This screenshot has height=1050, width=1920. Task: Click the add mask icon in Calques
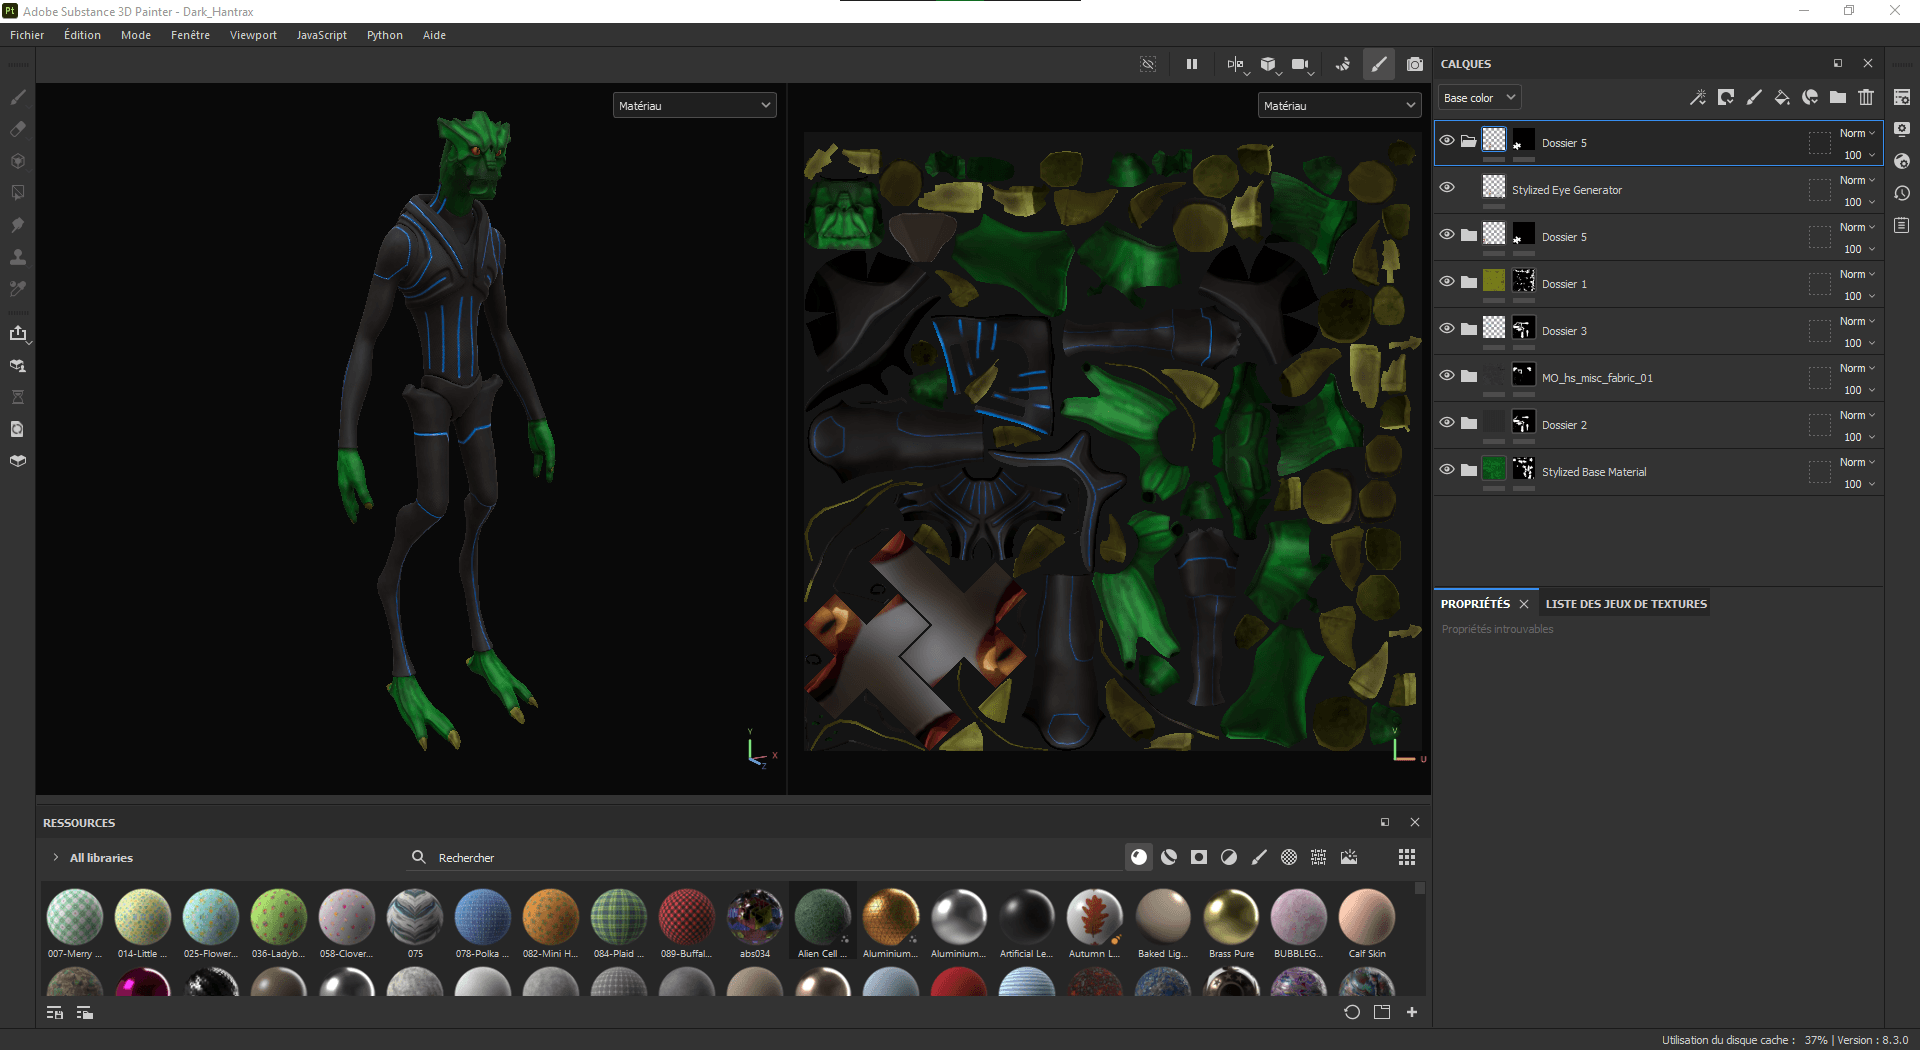pyautogui.click(x=1726, y=97)
